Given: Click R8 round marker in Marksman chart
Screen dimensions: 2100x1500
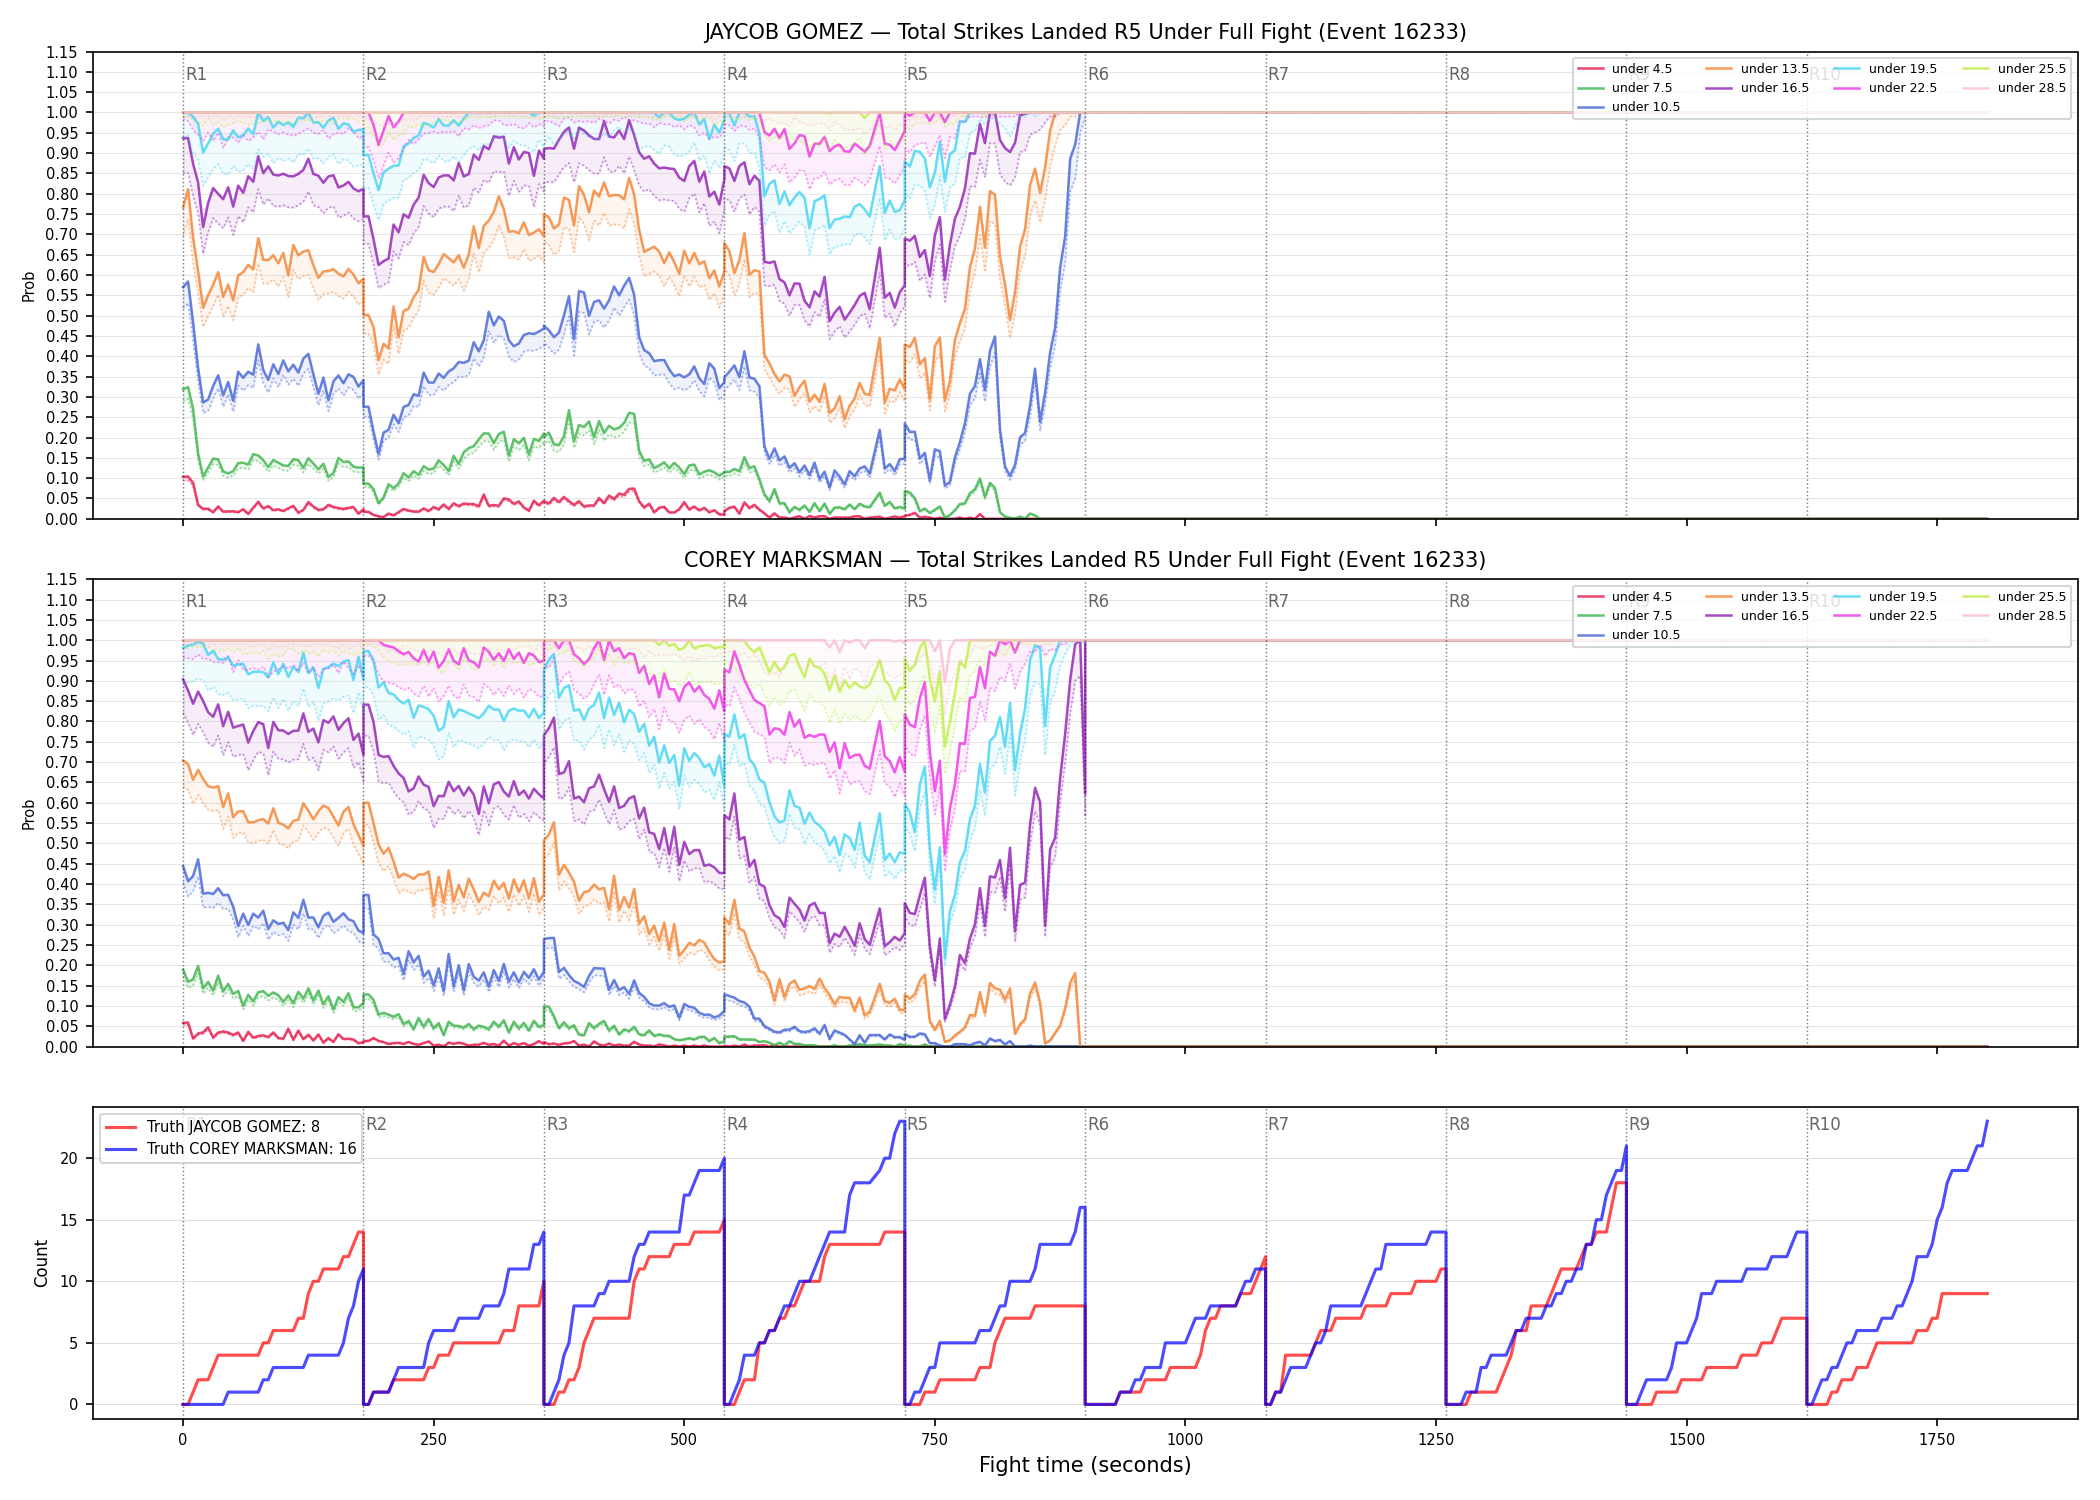Looking at the screenshot, I should pos(1459,601).
